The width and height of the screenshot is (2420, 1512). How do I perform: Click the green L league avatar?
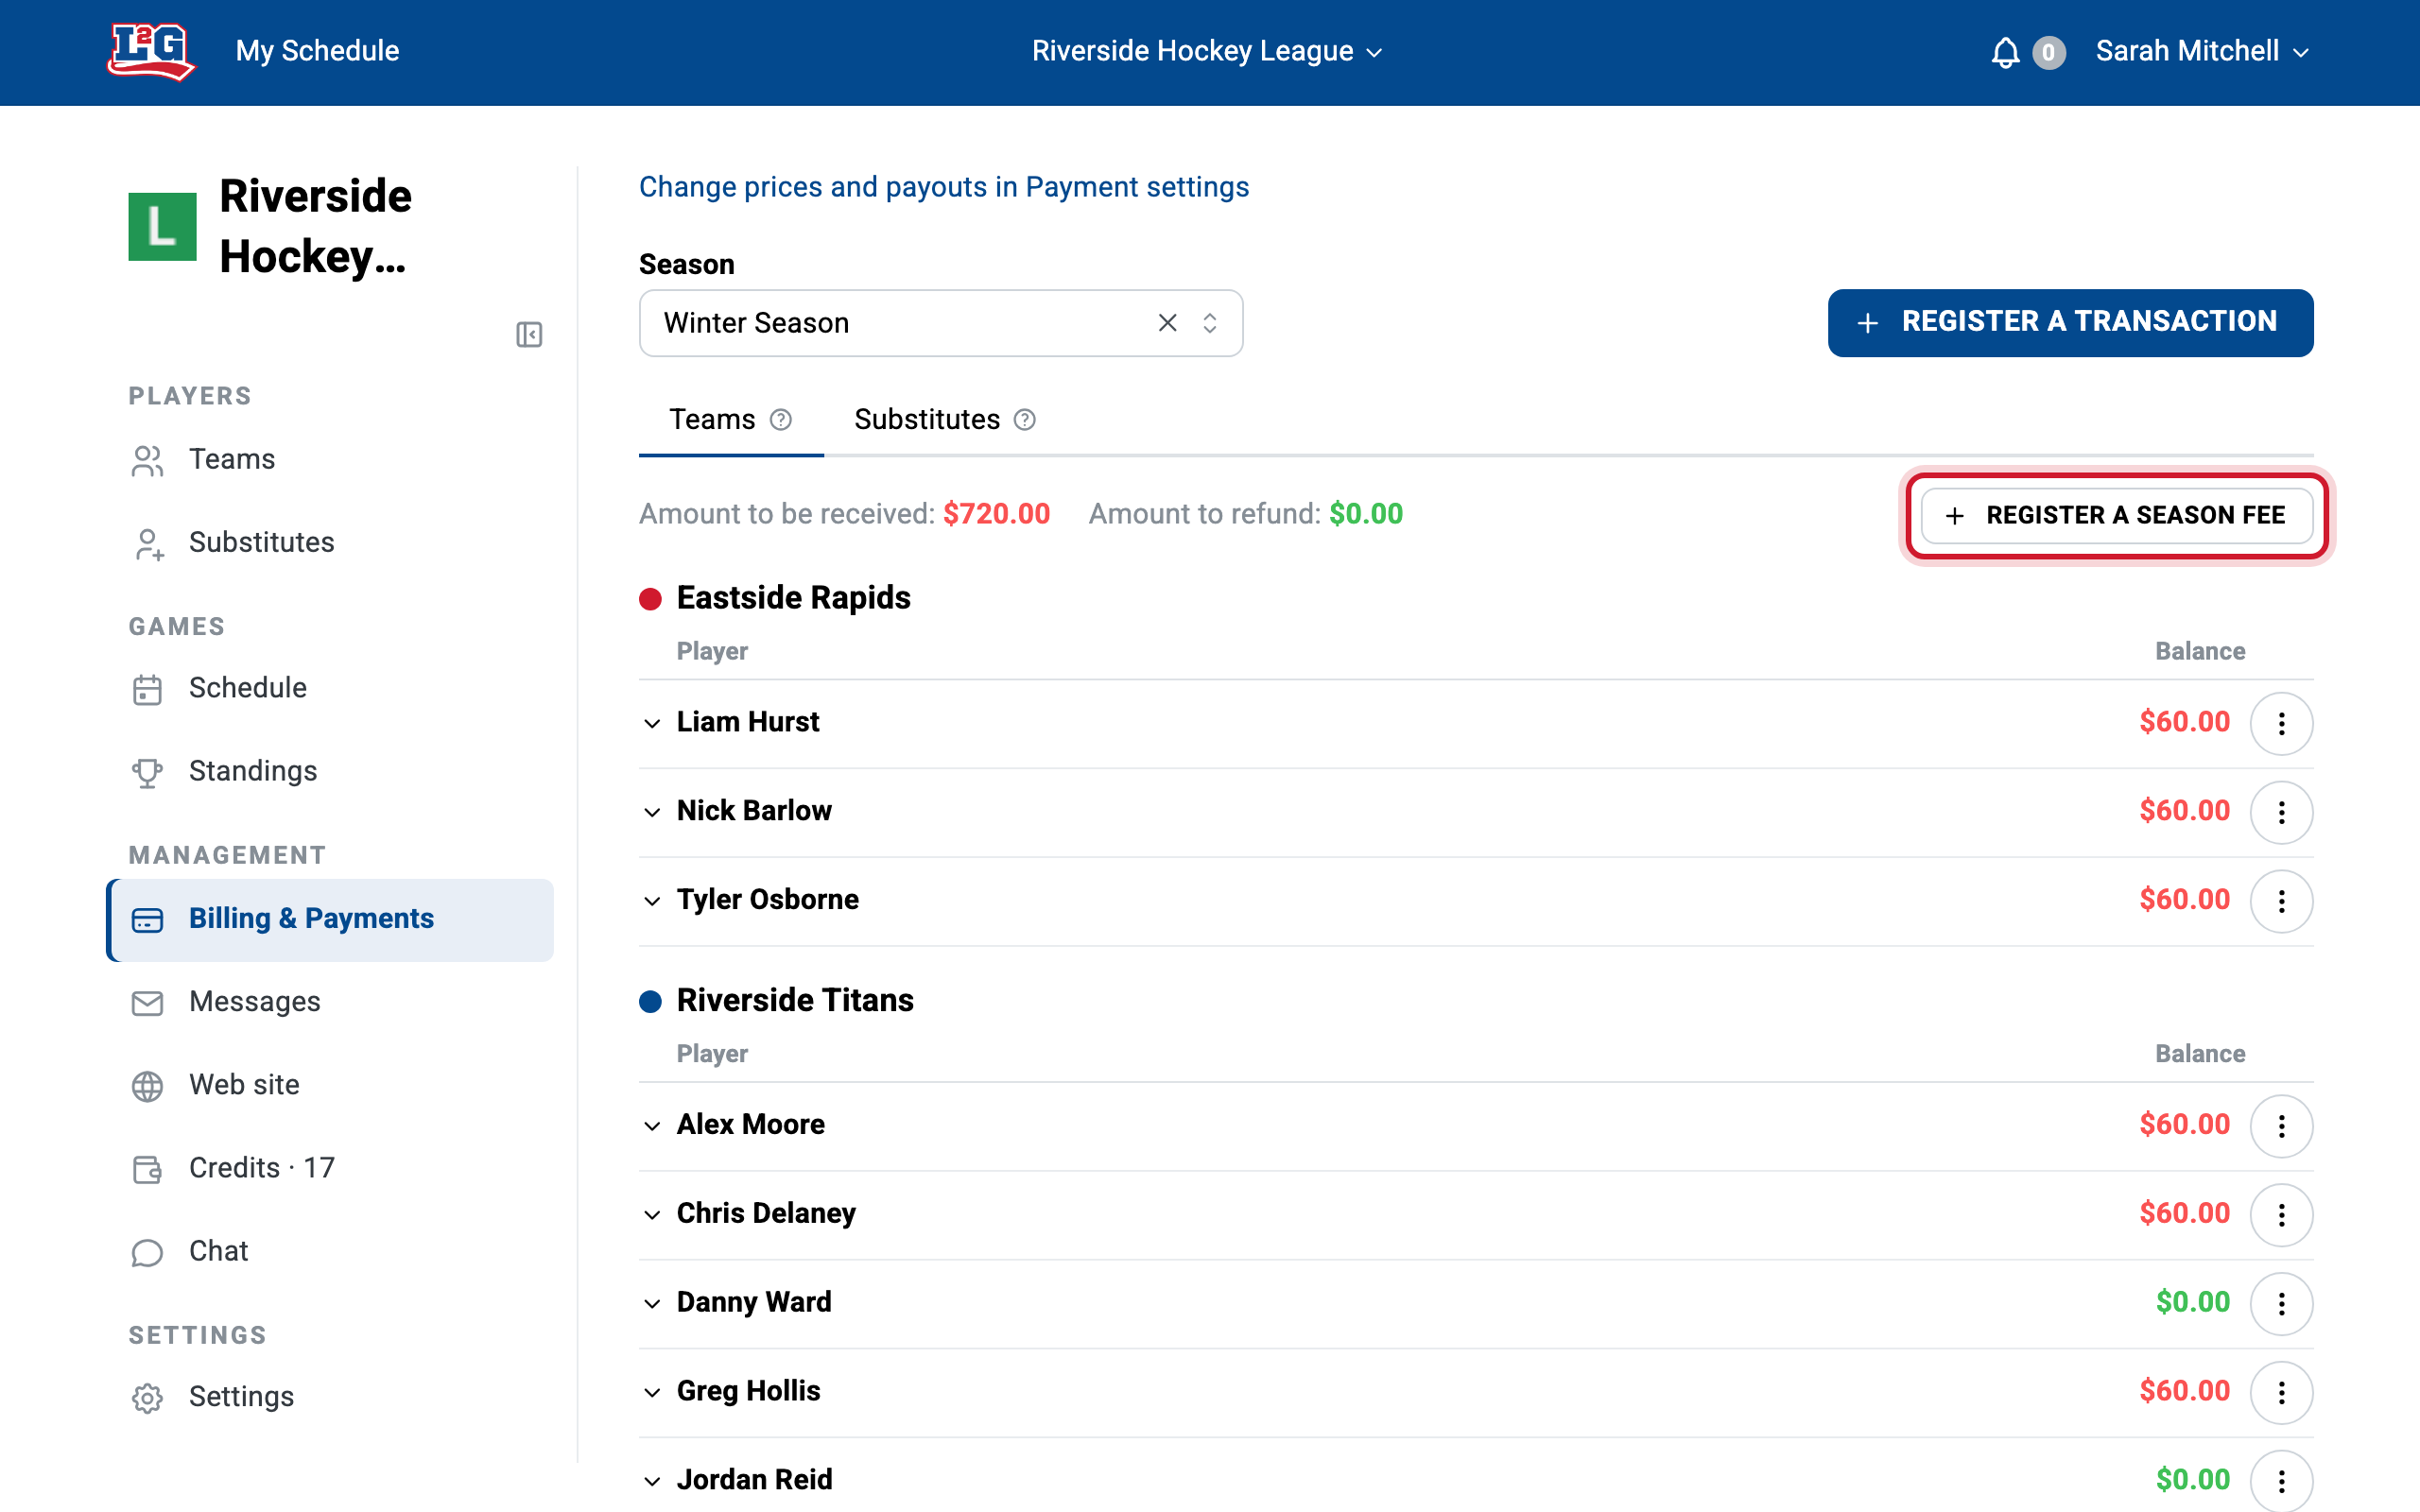point(162,226)
